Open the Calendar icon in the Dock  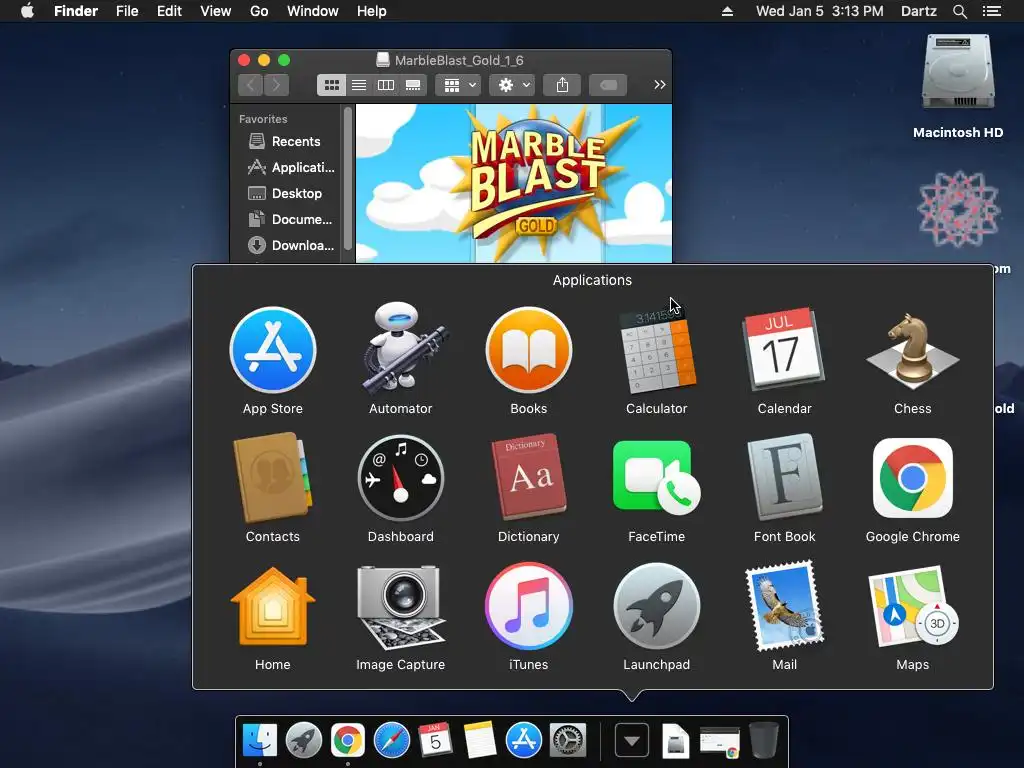click(436, 740)
